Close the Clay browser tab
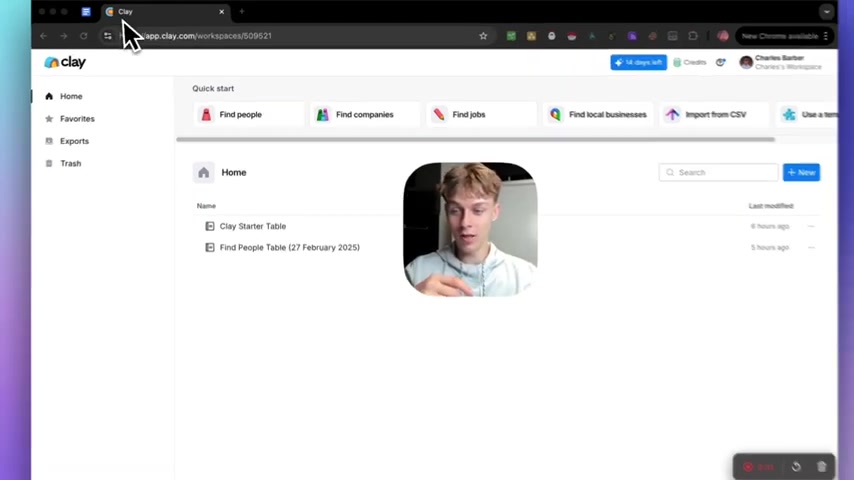The image size is (854, 480). pos(222,11)
